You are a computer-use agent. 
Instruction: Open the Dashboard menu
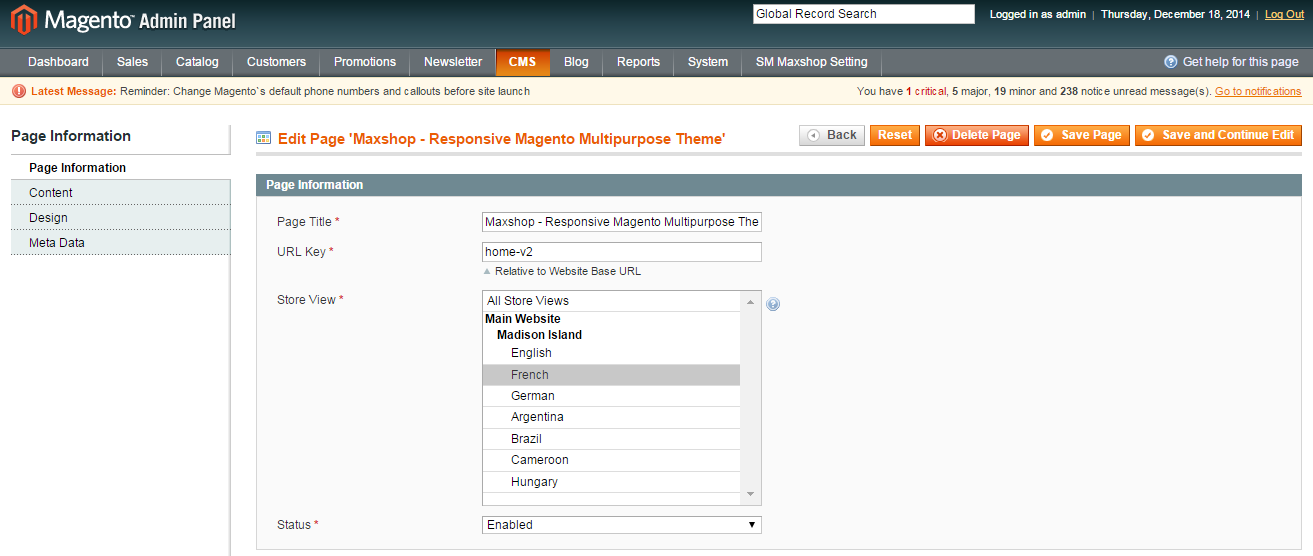[58, 62]
